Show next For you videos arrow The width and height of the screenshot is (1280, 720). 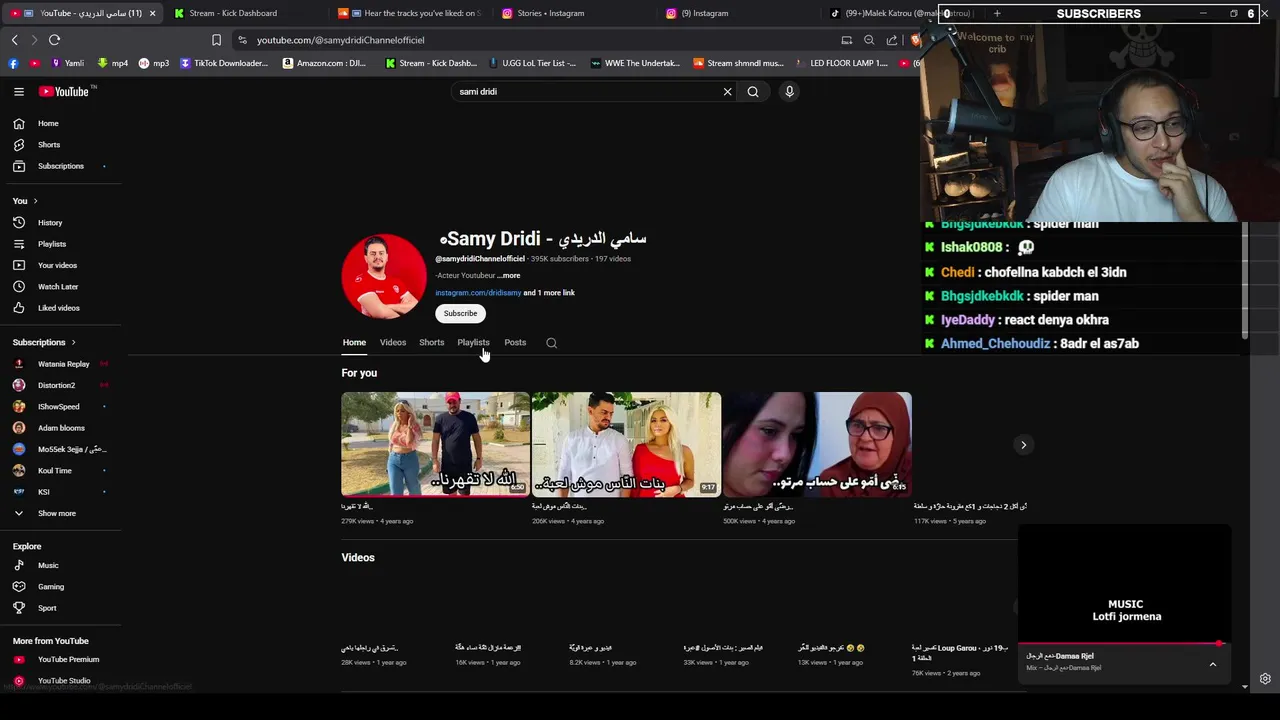click(1023, 445)
